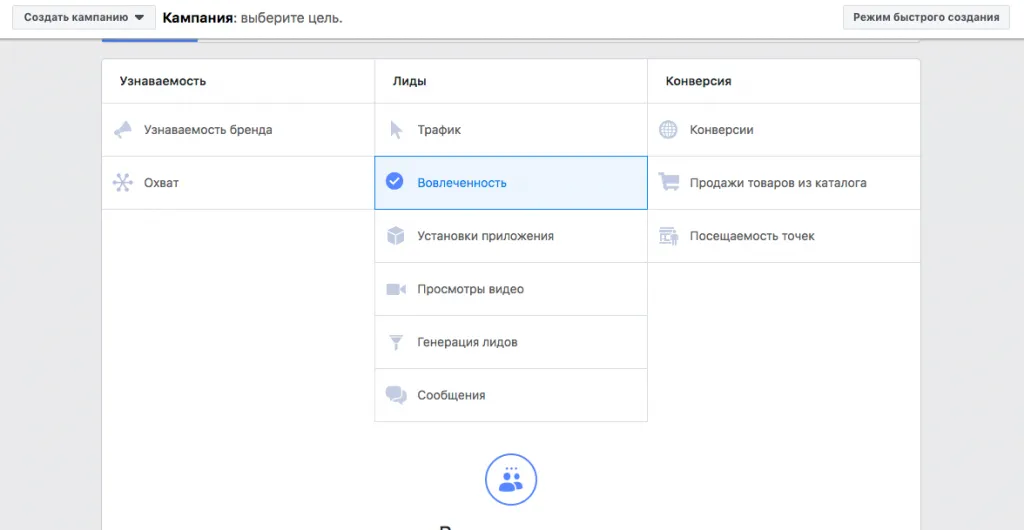Click the cursor arrow icon beside Трафик

click(x=396, y=130)
